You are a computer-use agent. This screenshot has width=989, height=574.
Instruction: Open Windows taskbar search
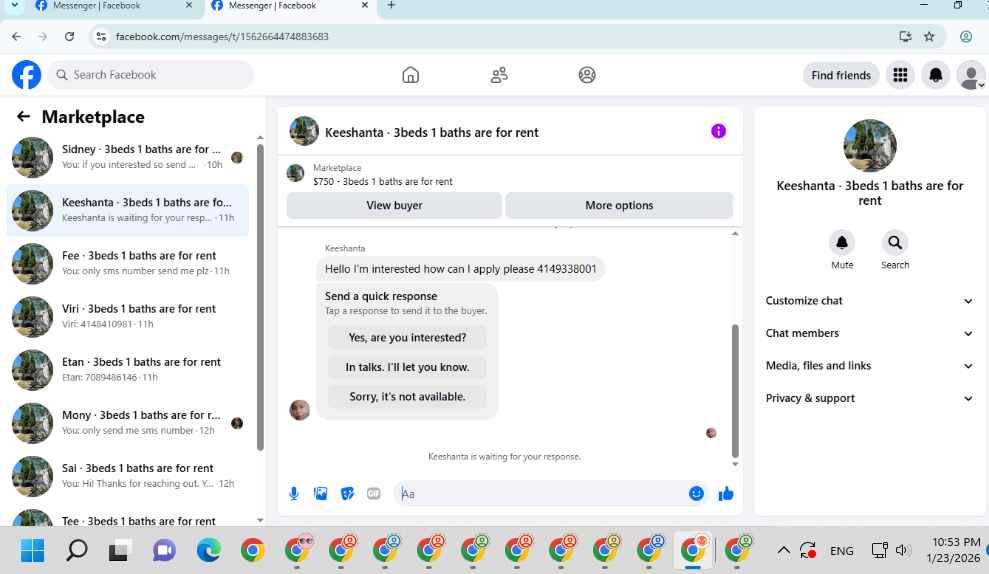tap(76, 551)
